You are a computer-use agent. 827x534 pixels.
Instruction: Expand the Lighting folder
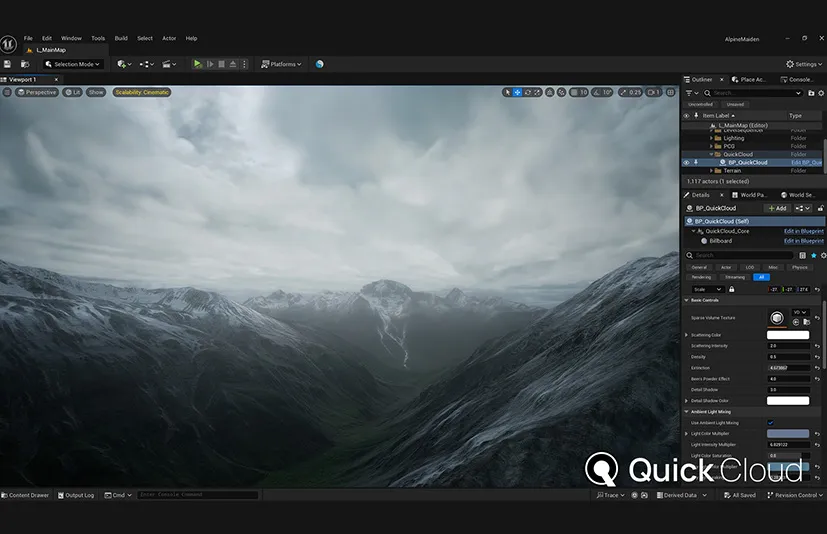[x=711, y=138]
